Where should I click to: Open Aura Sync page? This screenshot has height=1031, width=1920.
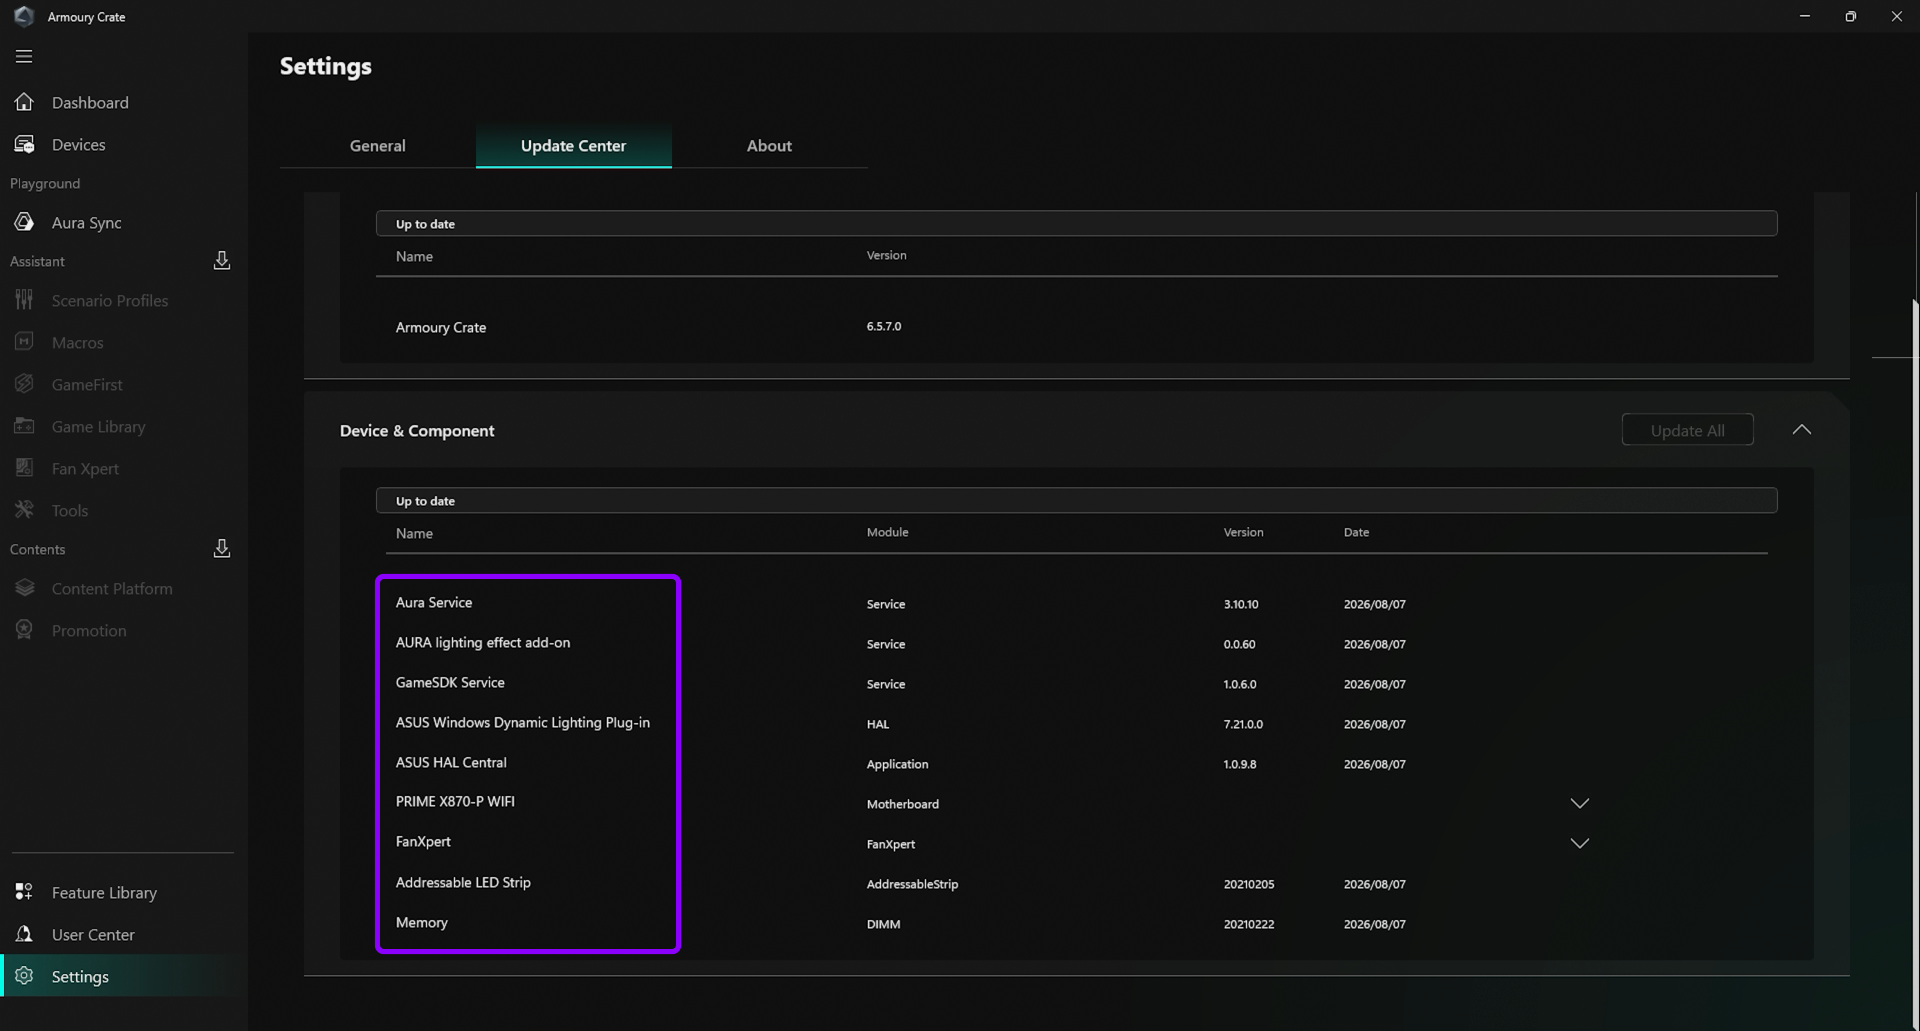point(87,223)
